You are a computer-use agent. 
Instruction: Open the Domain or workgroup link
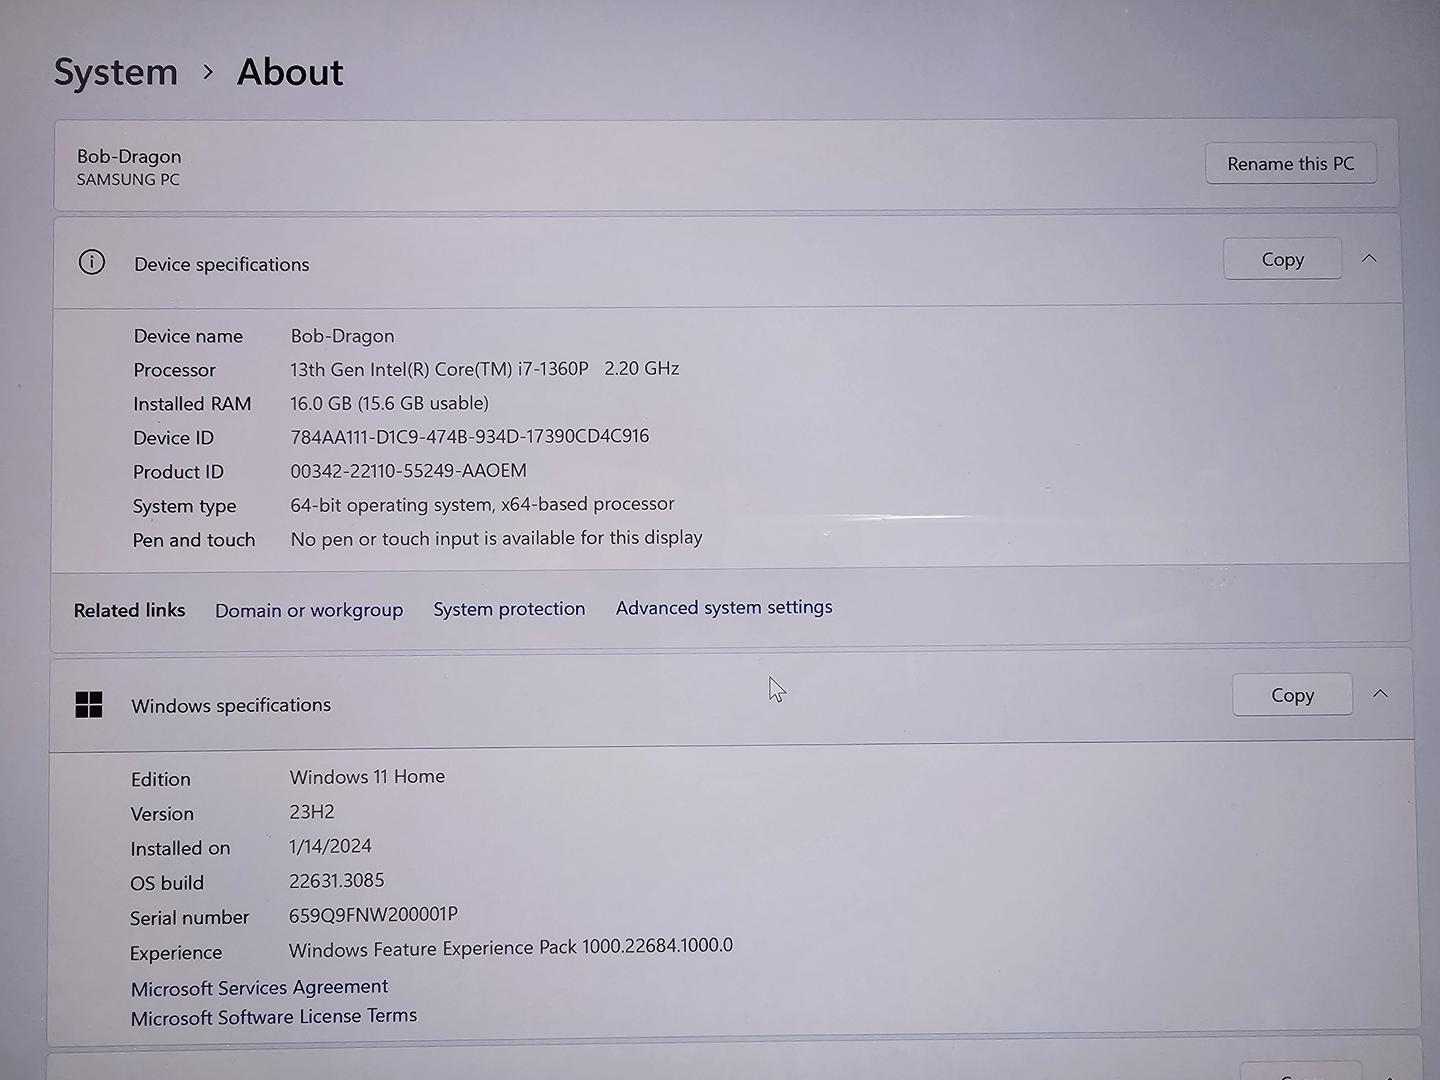point(309,610)
